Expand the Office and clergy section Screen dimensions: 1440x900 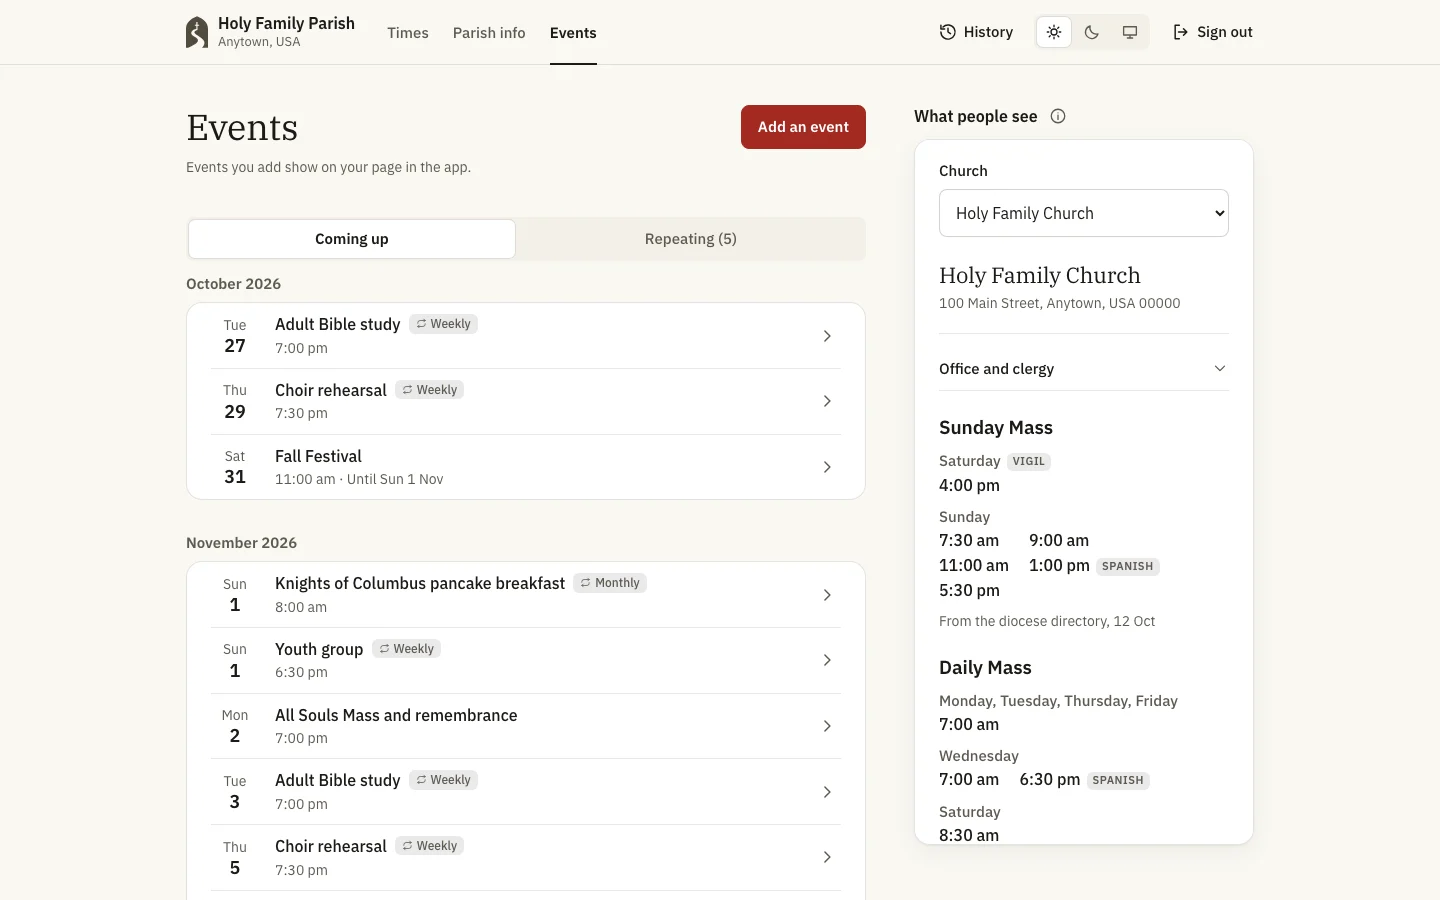[x=1084, y=369]
